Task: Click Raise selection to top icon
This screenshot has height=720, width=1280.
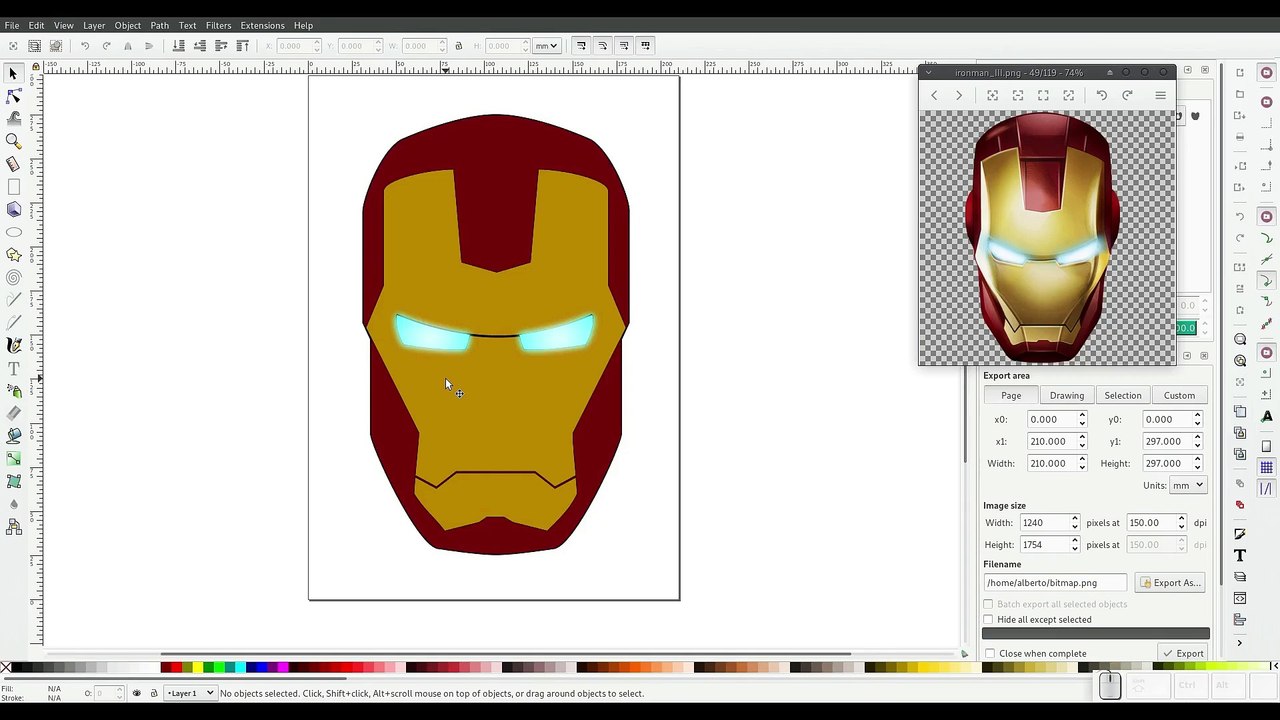Action: tap(242, 46)
